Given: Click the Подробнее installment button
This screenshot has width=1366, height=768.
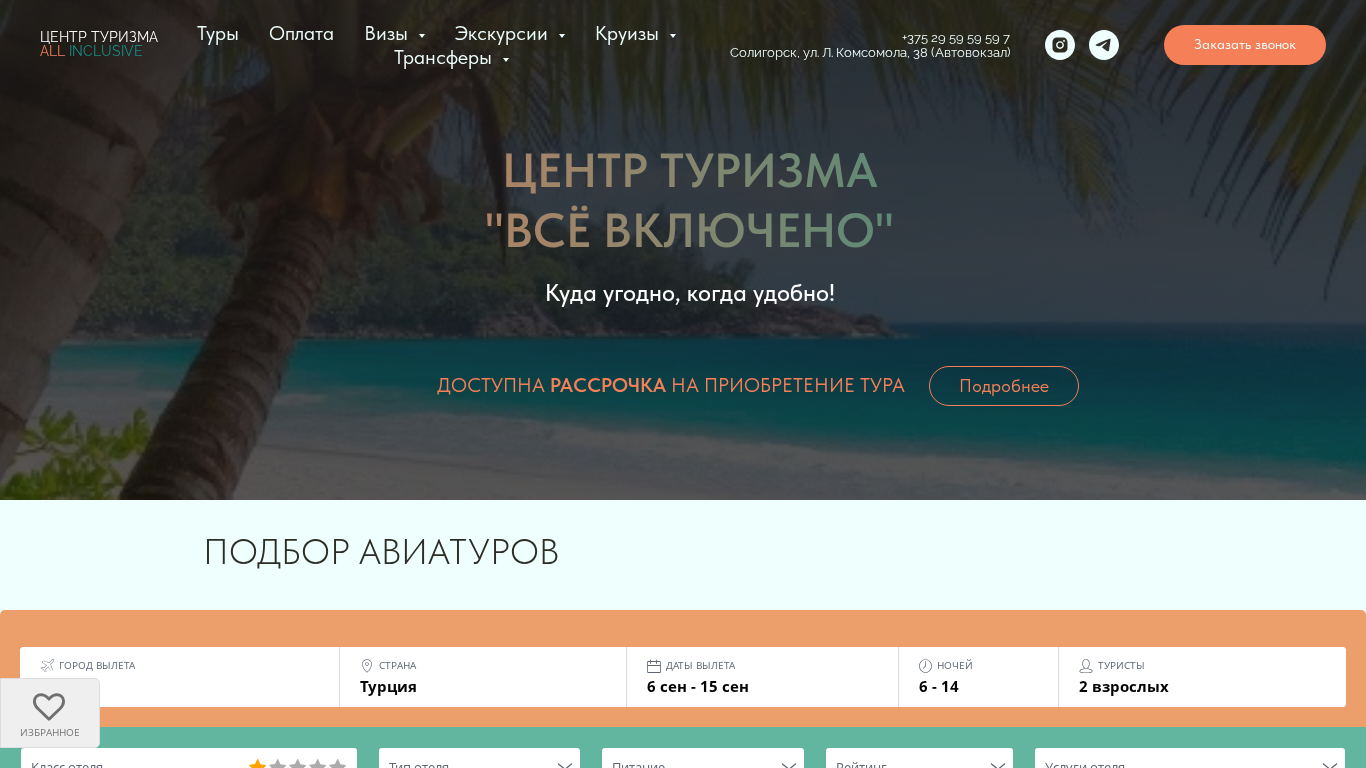Looking at the screenshot, I should click(x=1003, y=386).
